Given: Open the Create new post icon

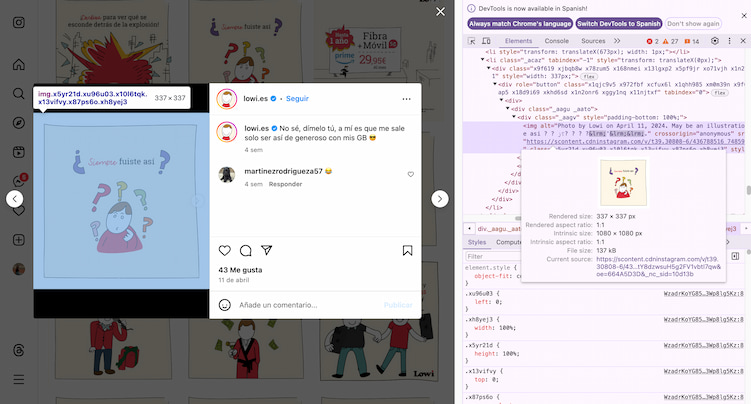Looking at the screenshot, I should [x=19, y=240].
